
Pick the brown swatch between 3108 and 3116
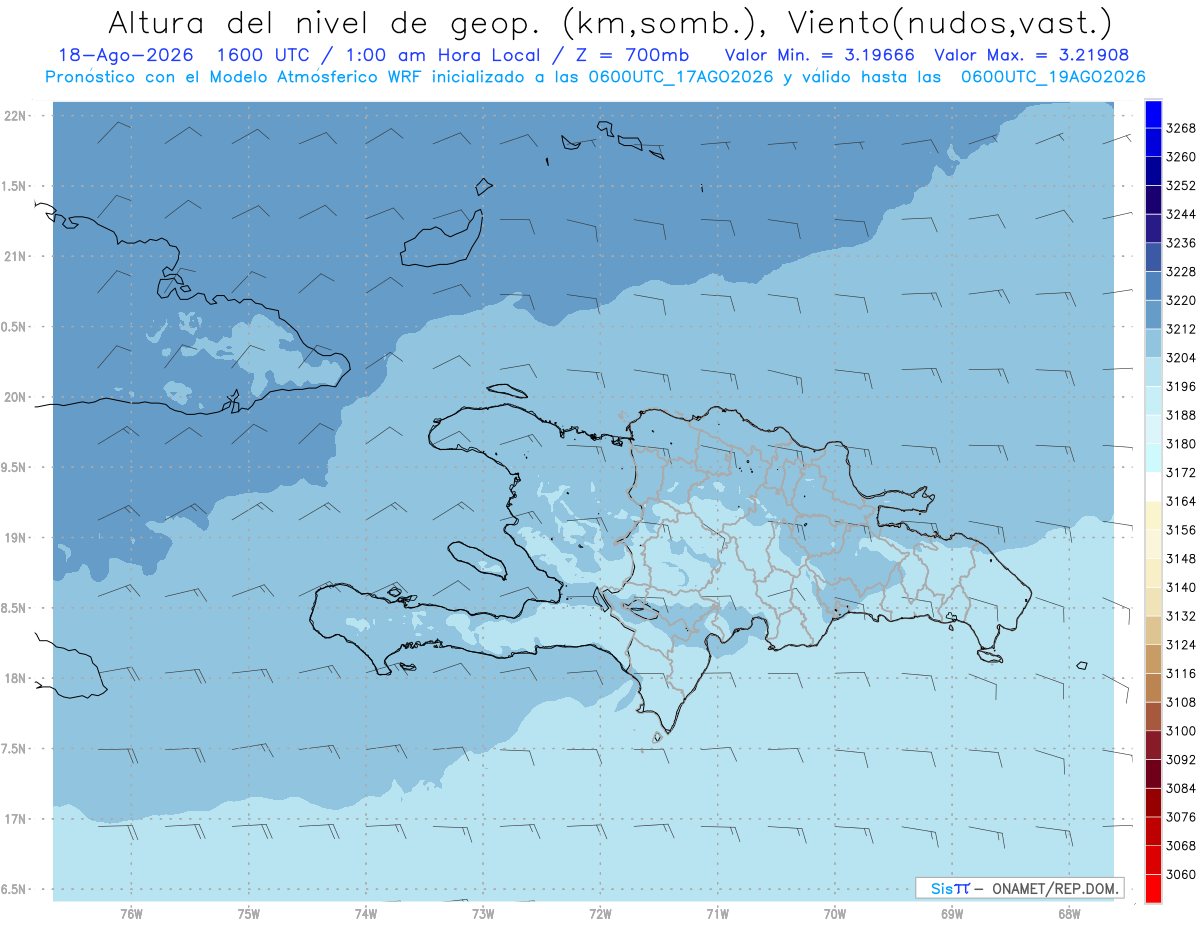point(1153,687)
